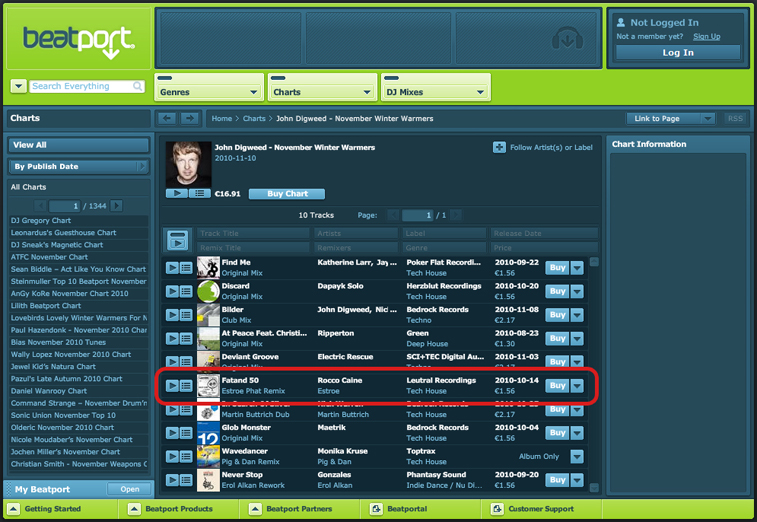Click the Sign Up link

coord(706,37)
